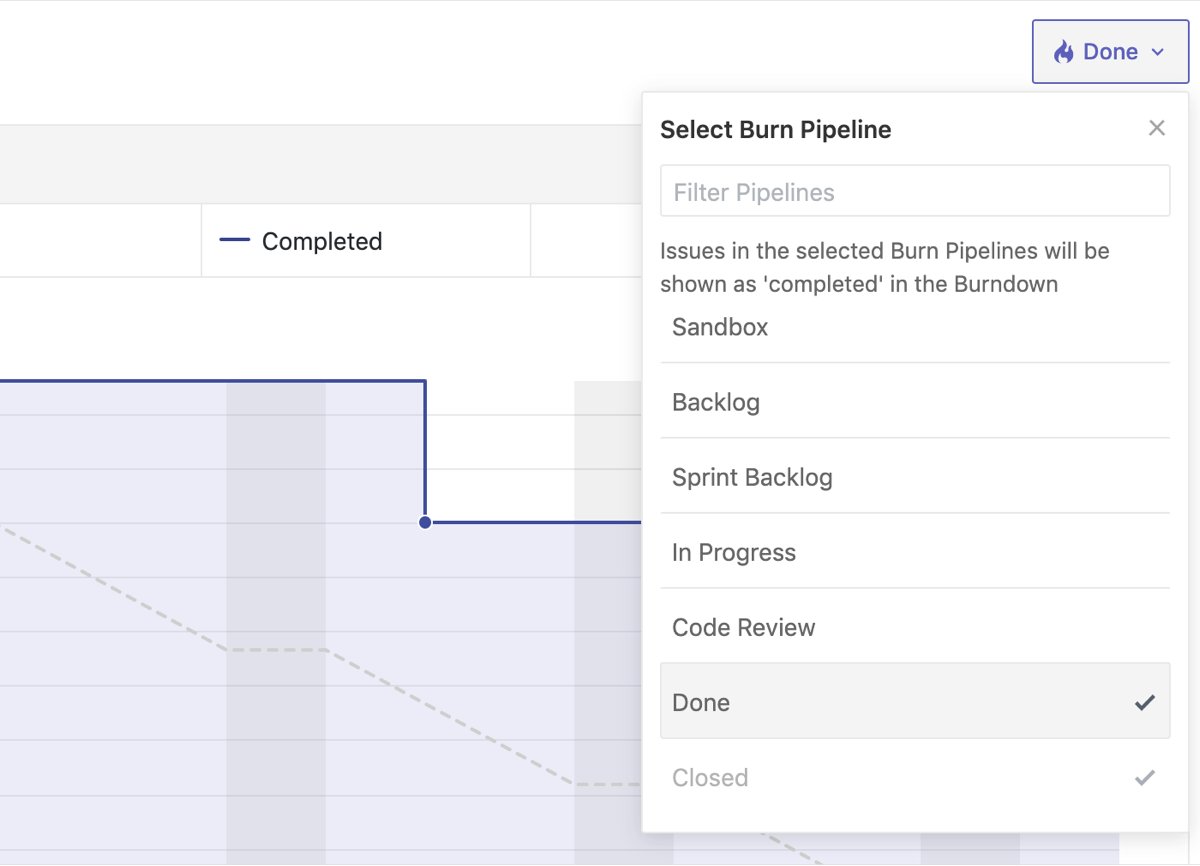The height and width of the screenshot is (866, 1200).
Task: Expand the Done burn pipeline dropdown chevron
Action: click(1158, 52)
